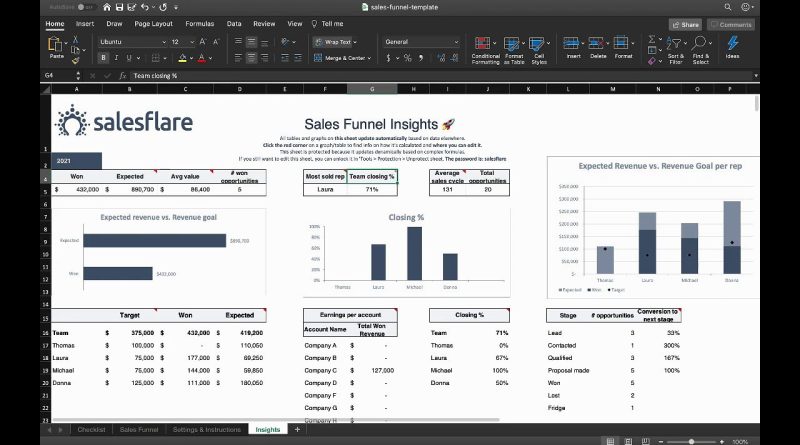Screen dimensions: 800x445
Task: Click the AutoSum sigma icon
Action: pos(652,39)
